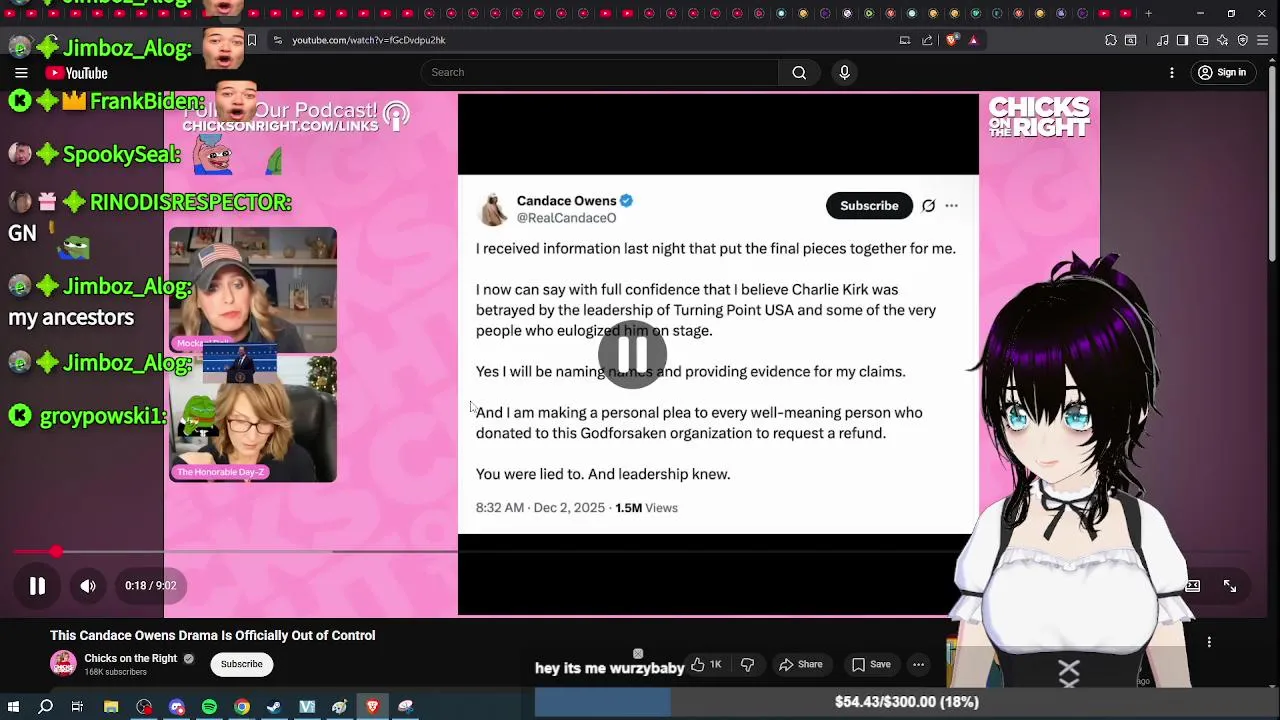Click the 0:18 / 9:02 time display
This screenshot has width=1280, height=720.
[x=150, y=586]
